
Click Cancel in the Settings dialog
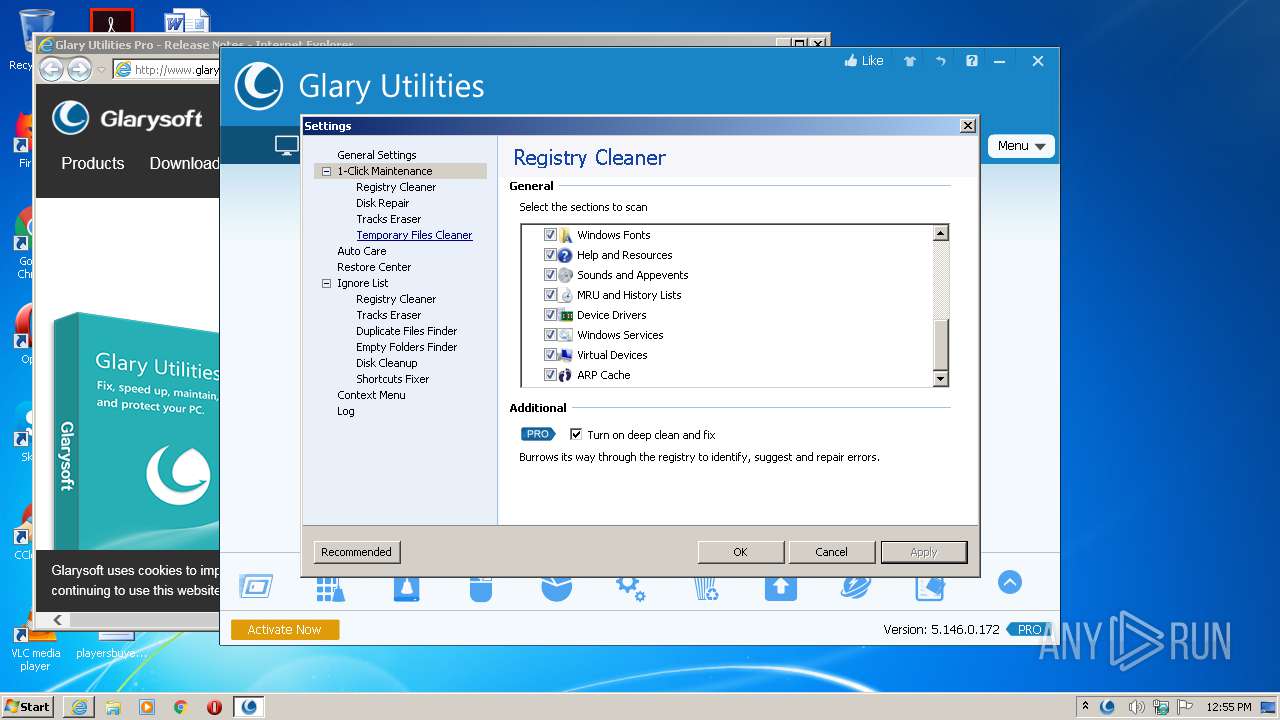pos(831,552)
